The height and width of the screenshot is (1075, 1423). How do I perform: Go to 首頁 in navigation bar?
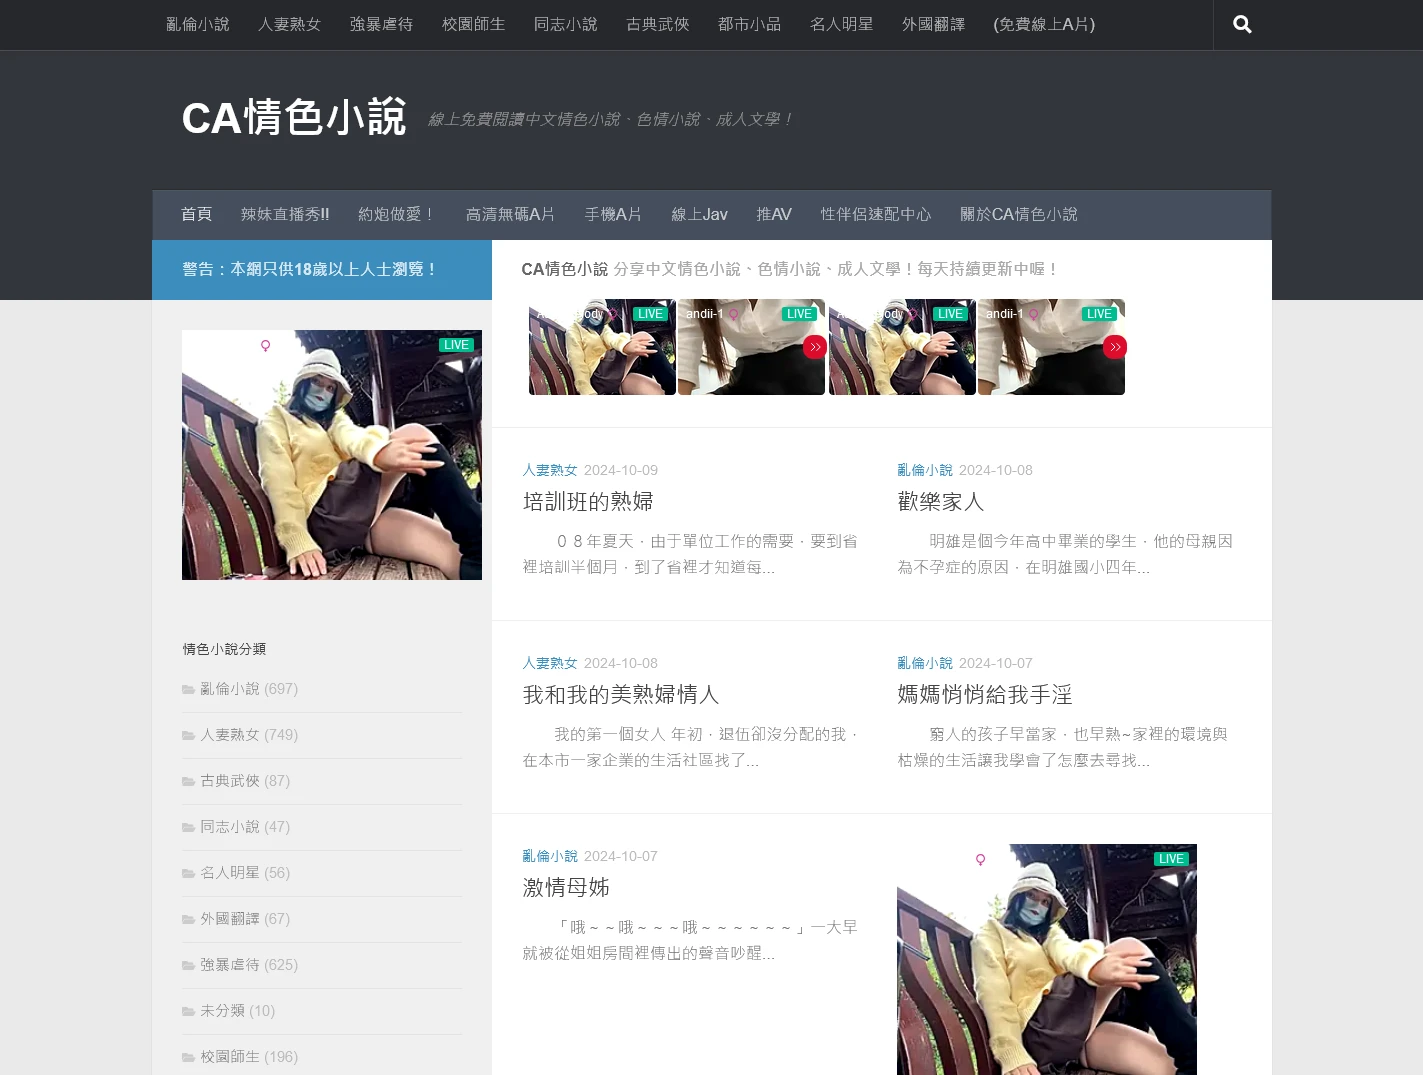point(196,214)
